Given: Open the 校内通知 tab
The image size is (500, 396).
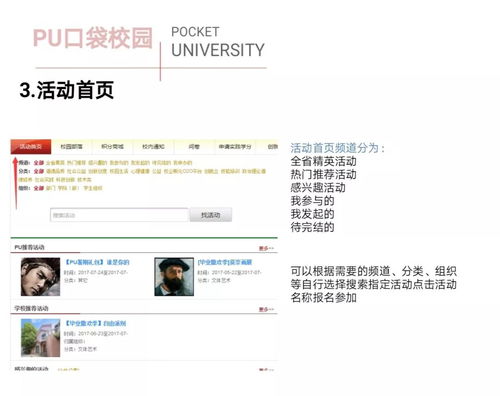Looking at the screenshot, I should pos(153,147).
